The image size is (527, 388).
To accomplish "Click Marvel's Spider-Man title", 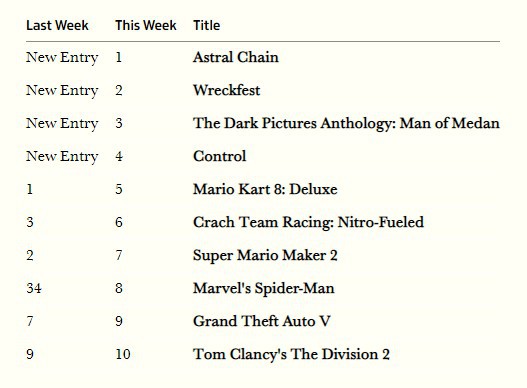I will pyautogui.click(x=264, y=288).
